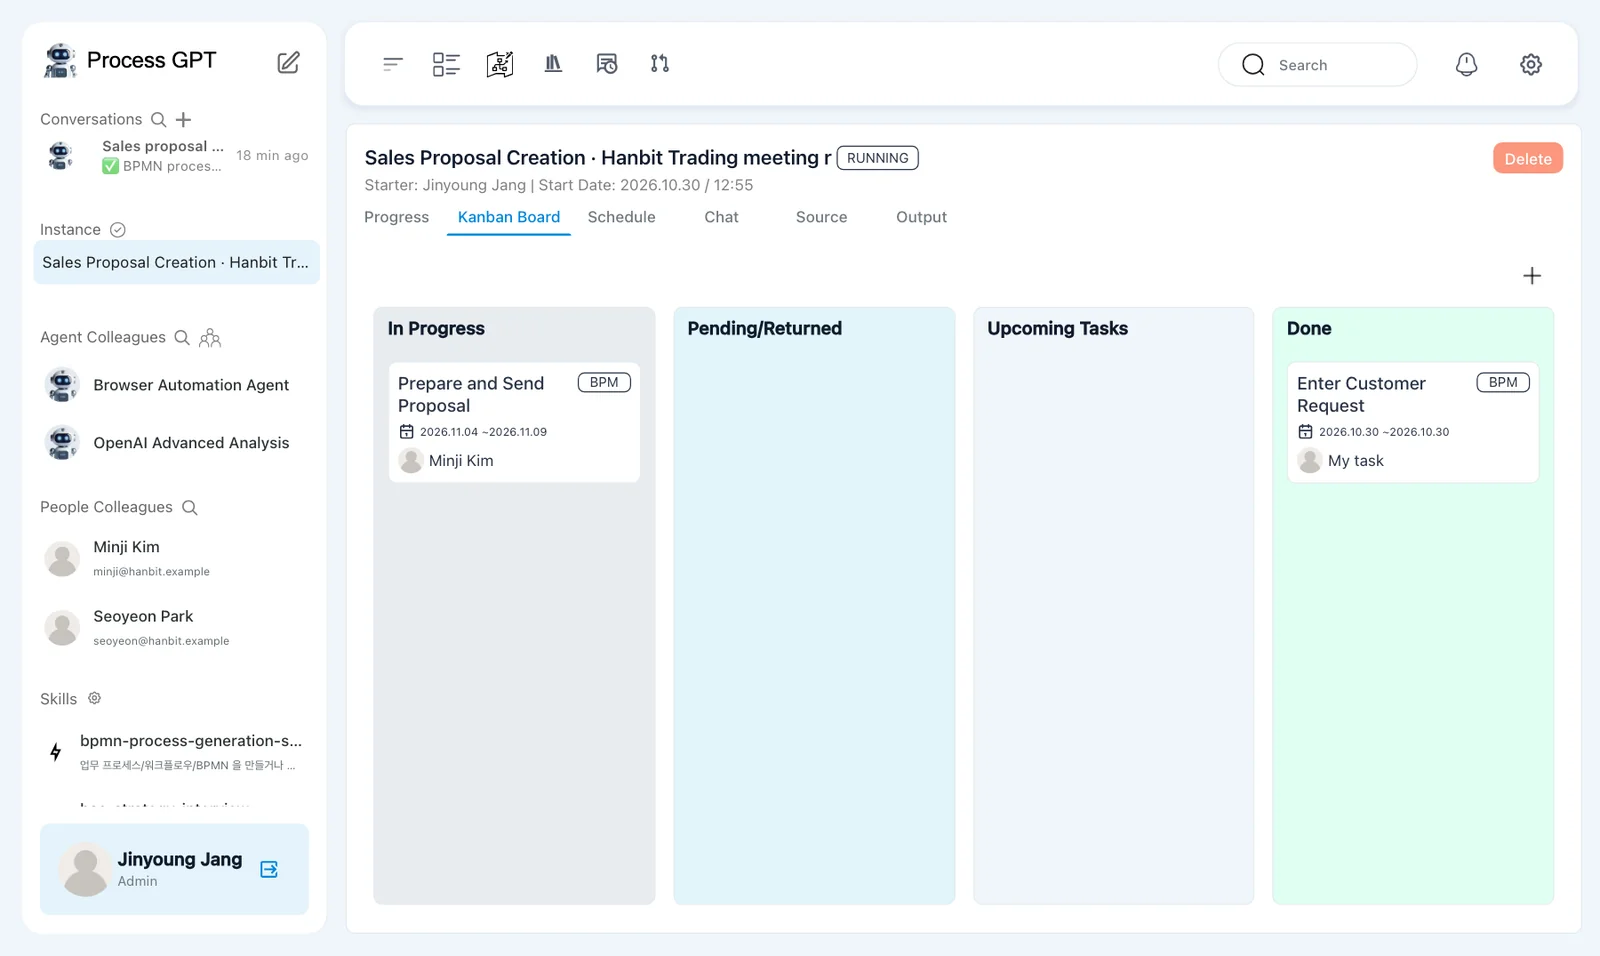The width and height of the screenshot is (1600, 956).
Task: Click minji@hanbit.example email text
Action: click(151, 572)
